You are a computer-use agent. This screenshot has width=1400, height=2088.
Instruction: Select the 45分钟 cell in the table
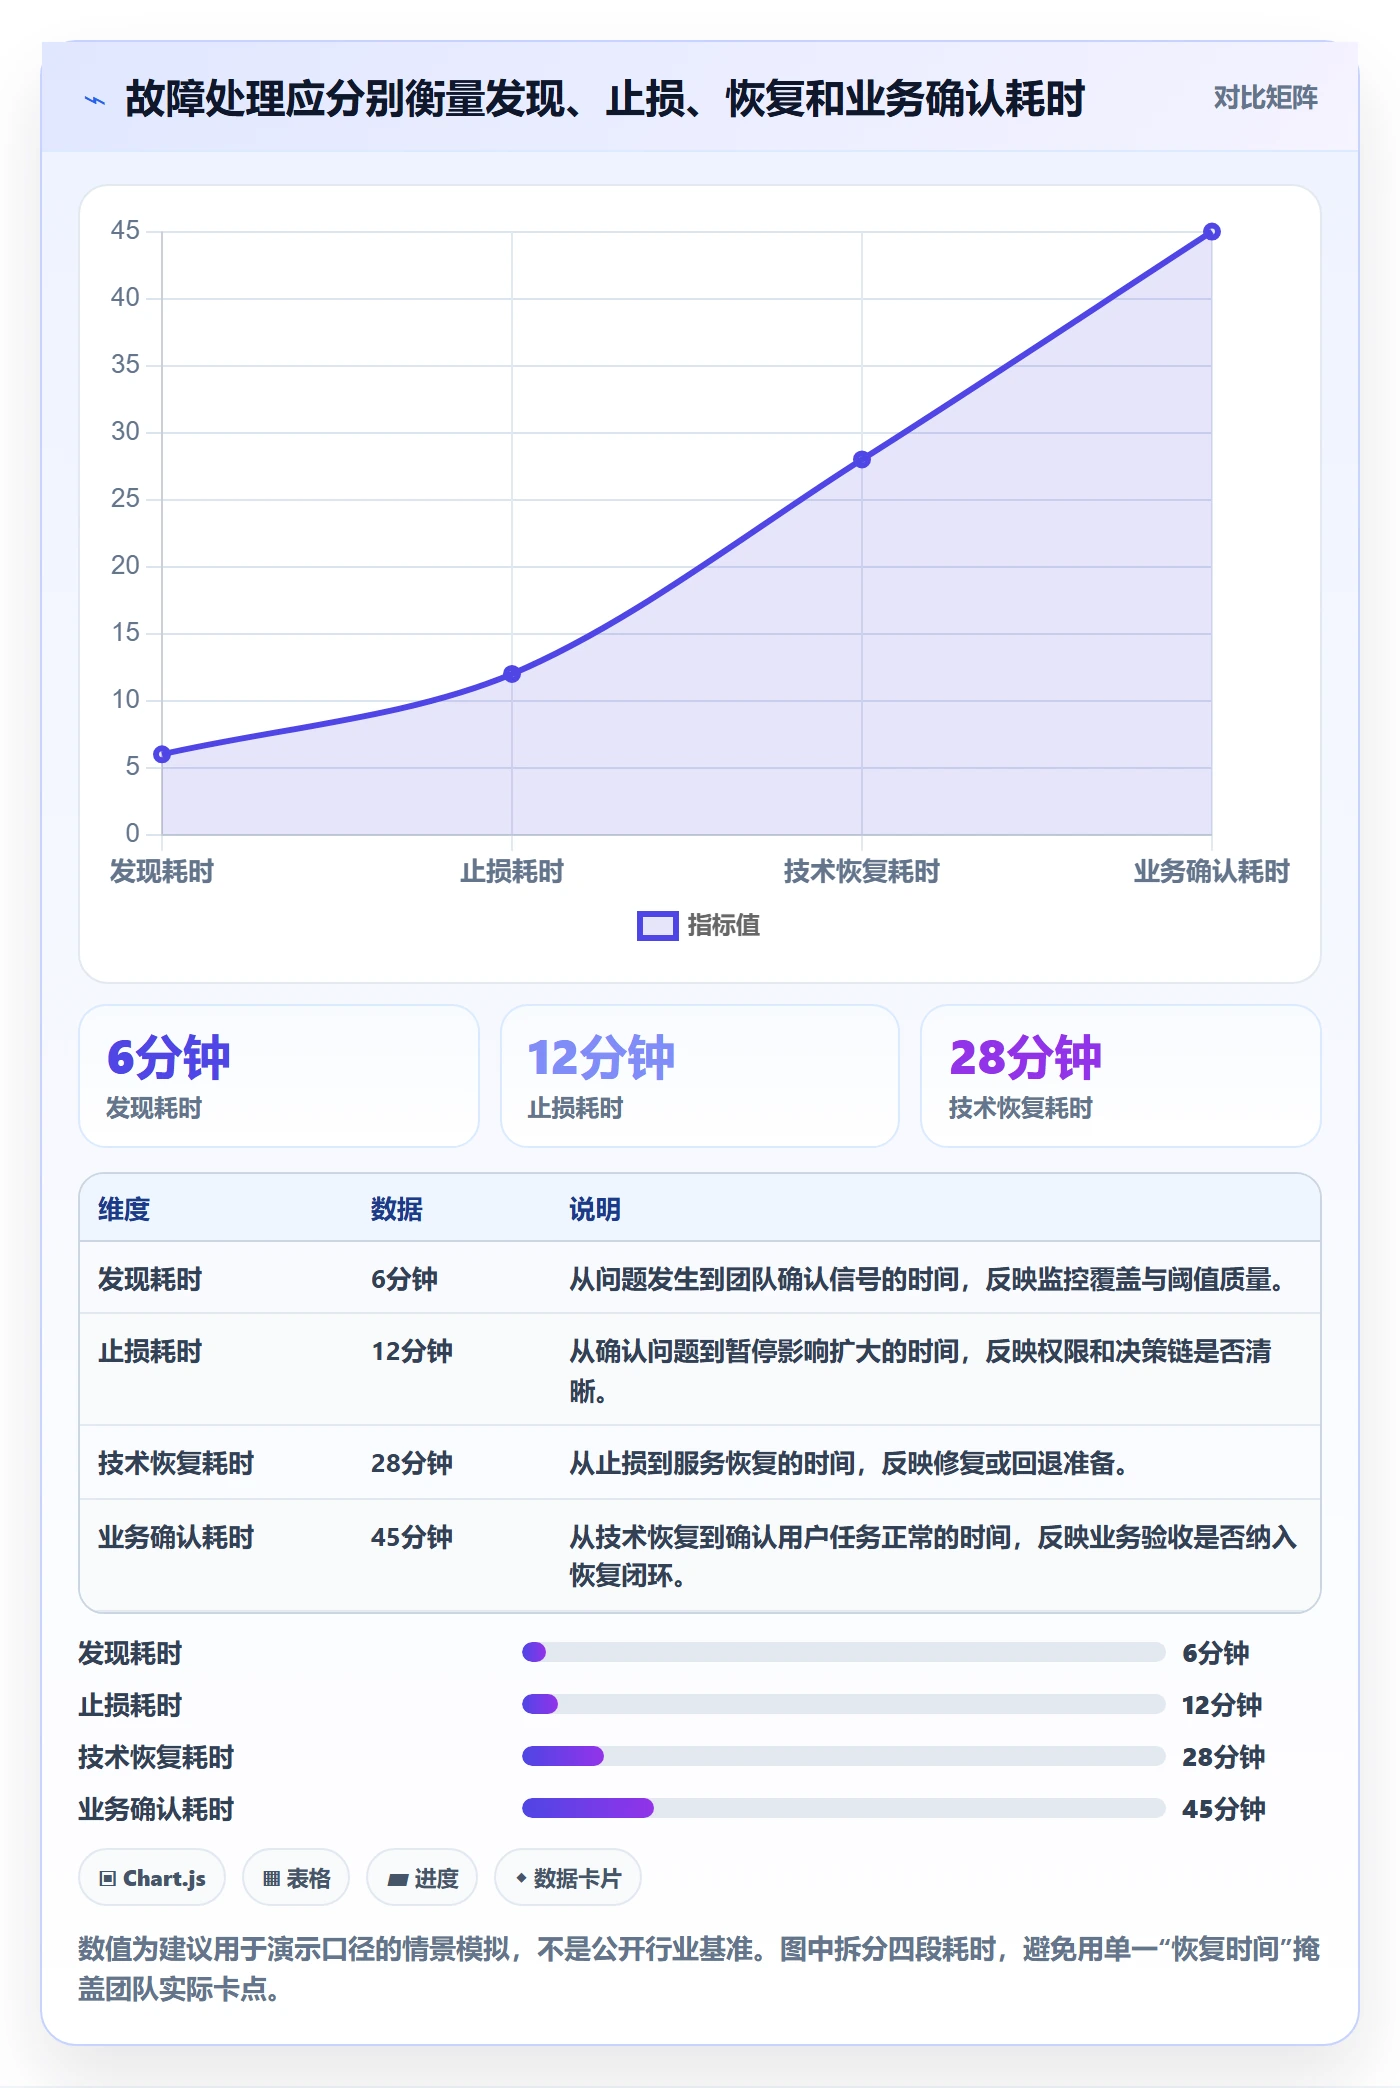[x=412, y=1538]
